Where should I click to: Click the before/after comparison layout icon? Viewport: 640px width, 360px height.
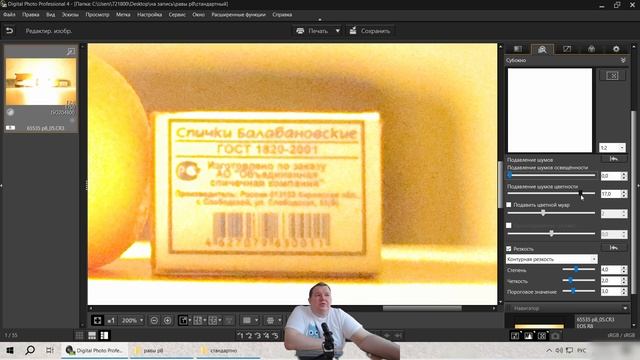tap(198, 320)
